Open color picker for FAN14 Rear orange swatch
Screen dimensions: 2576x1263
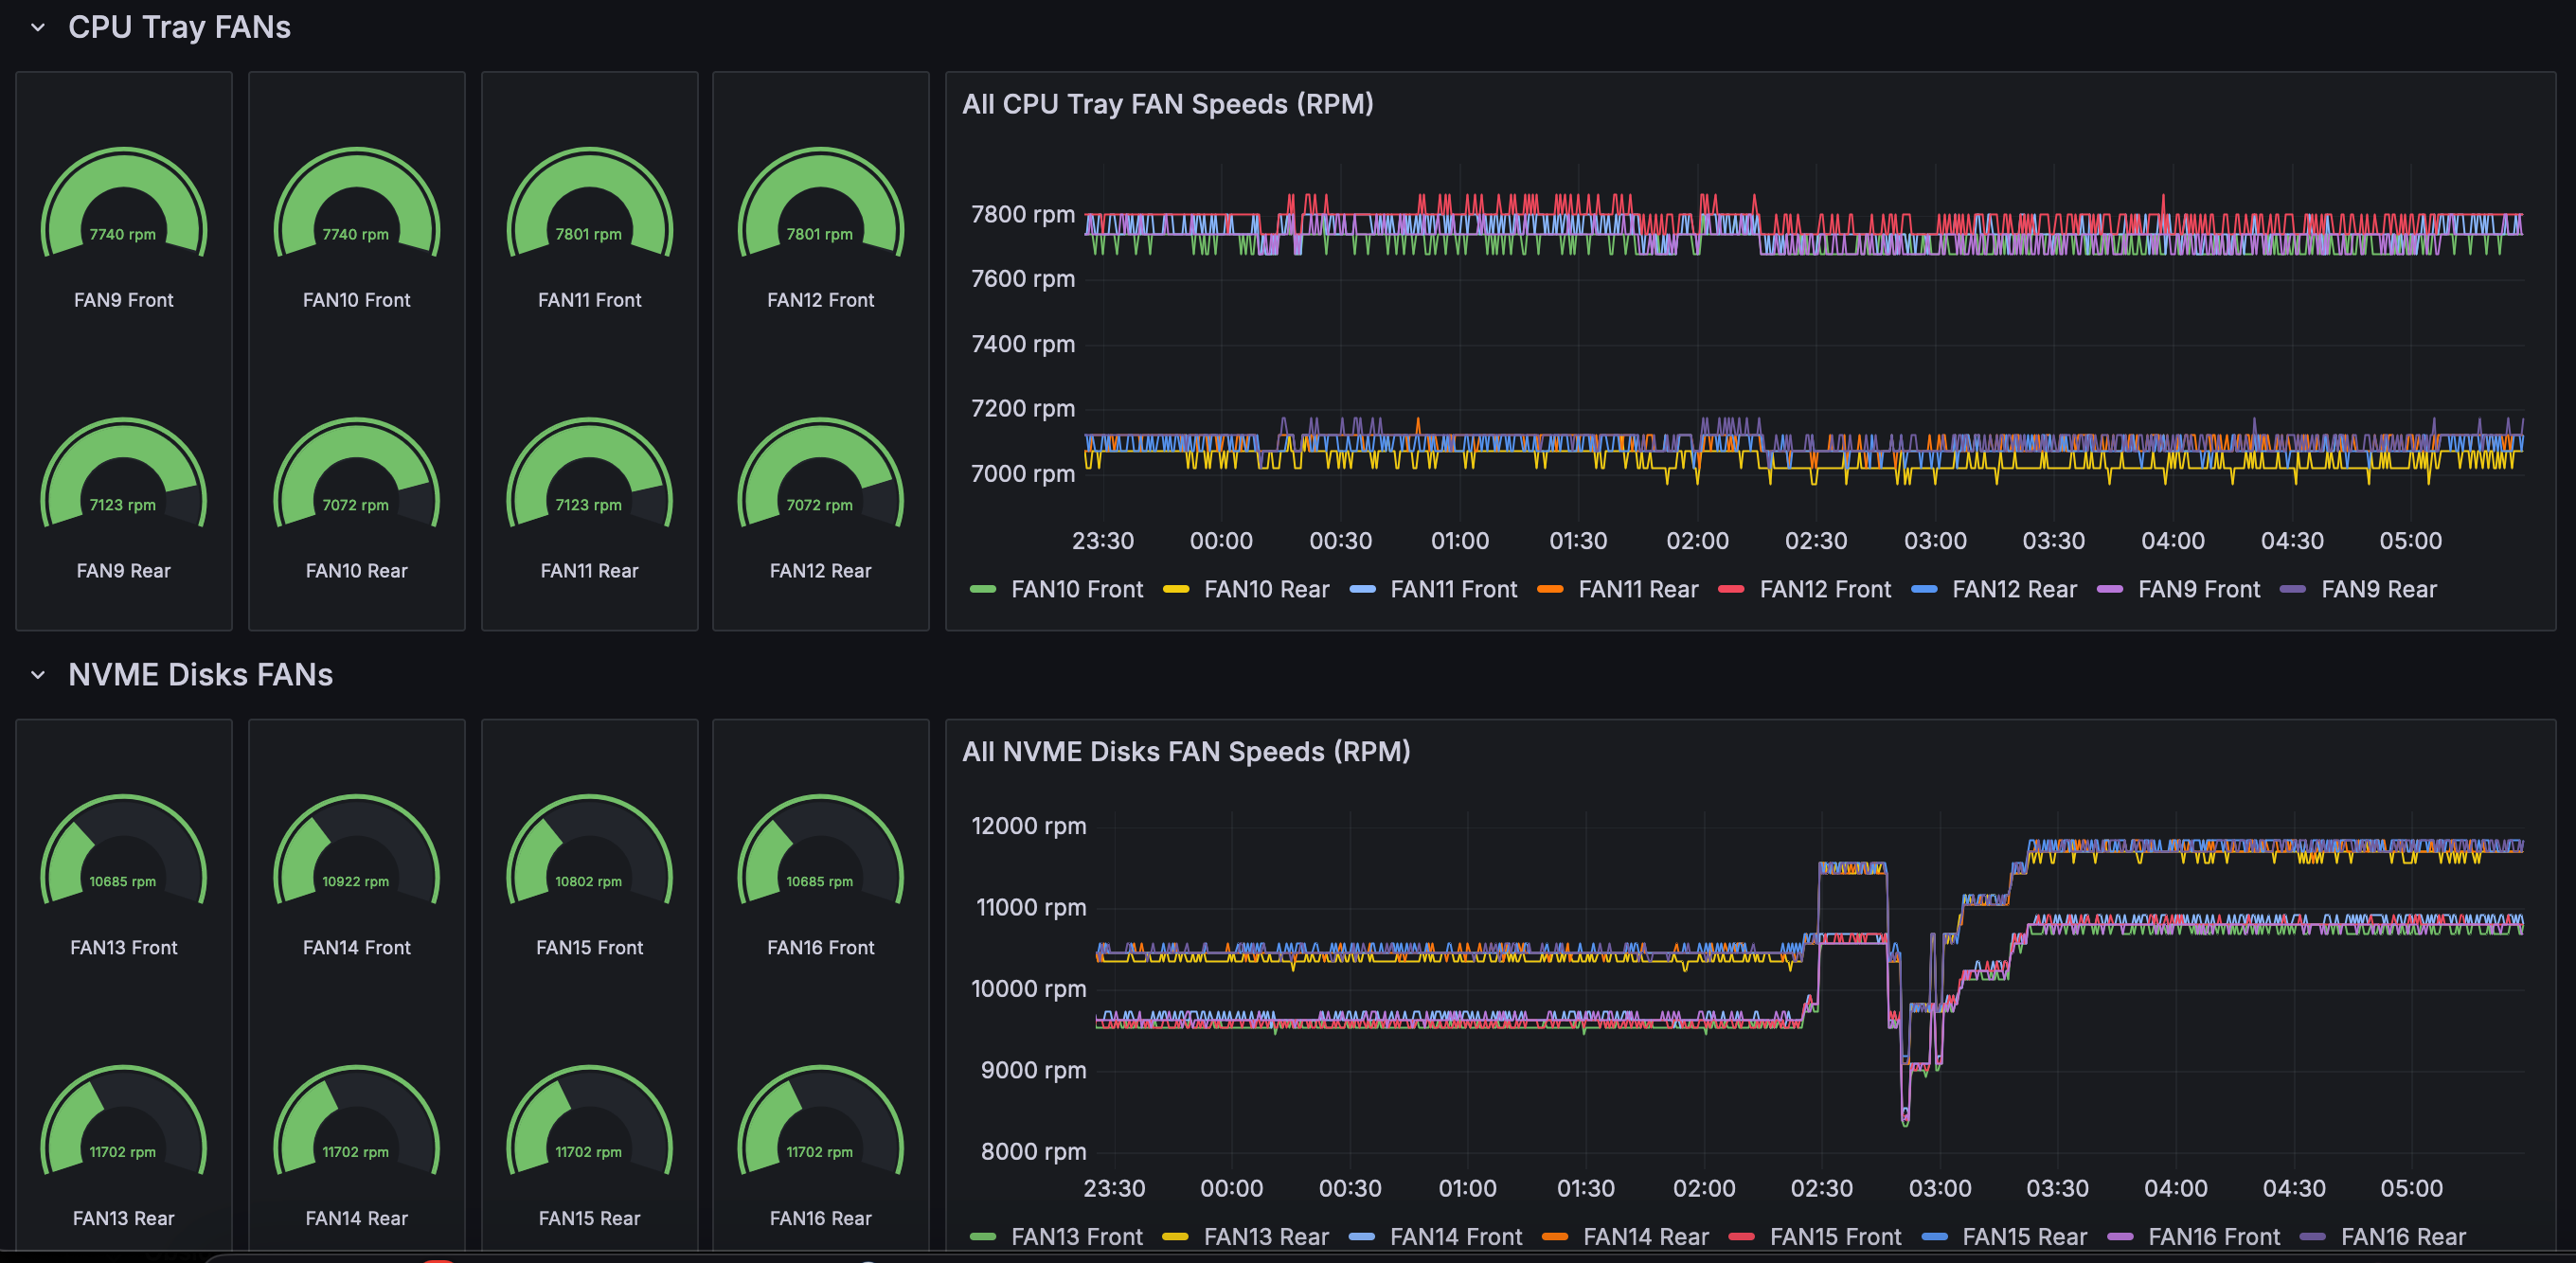point(1555,1237)
